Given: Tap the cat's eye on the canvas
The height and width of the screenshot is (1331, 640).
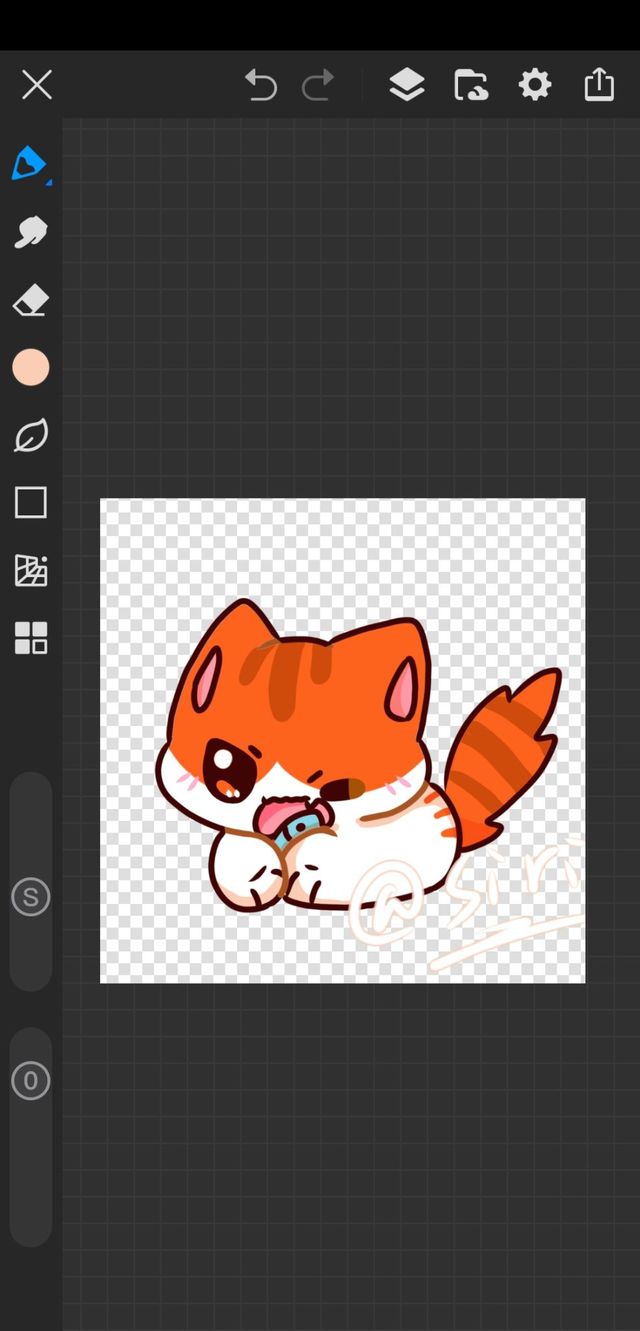Looking at the screenshot, I should (x=222, y=767).
